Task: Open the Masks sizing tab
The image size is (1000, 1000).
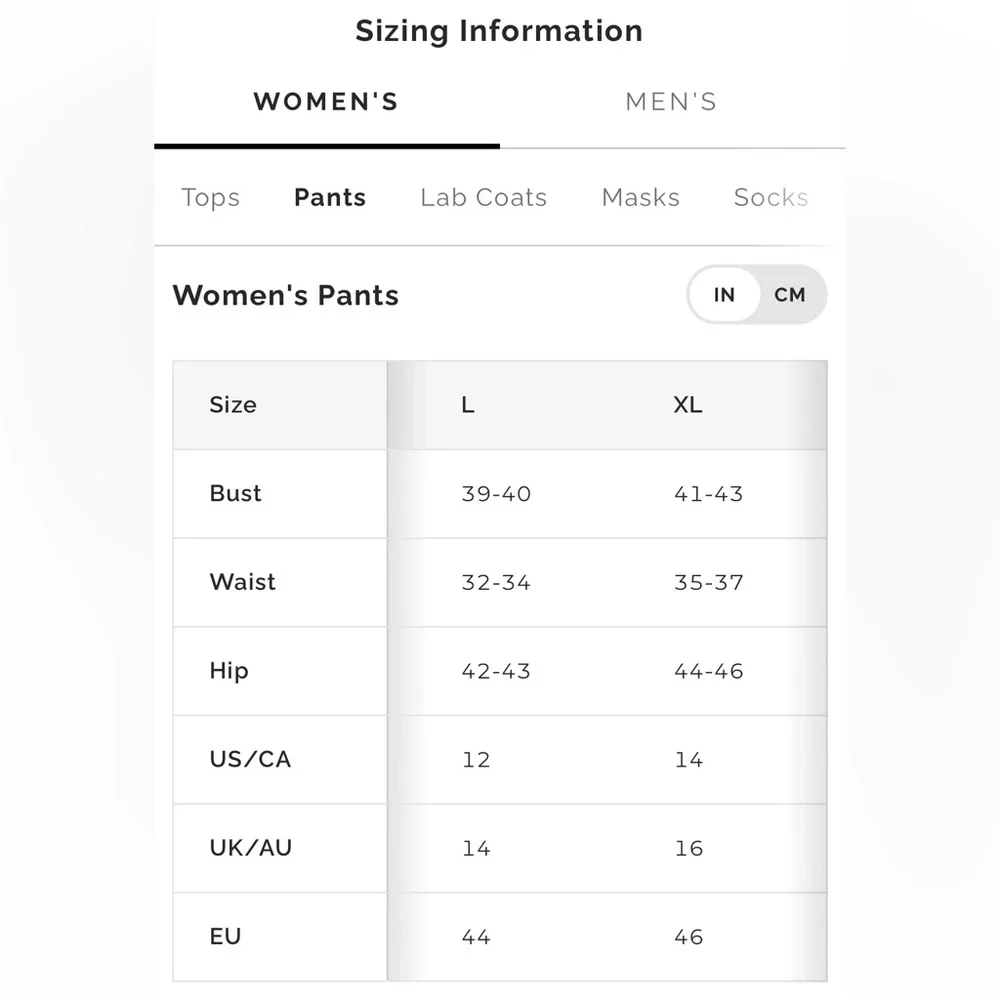Action: point(640,198)
